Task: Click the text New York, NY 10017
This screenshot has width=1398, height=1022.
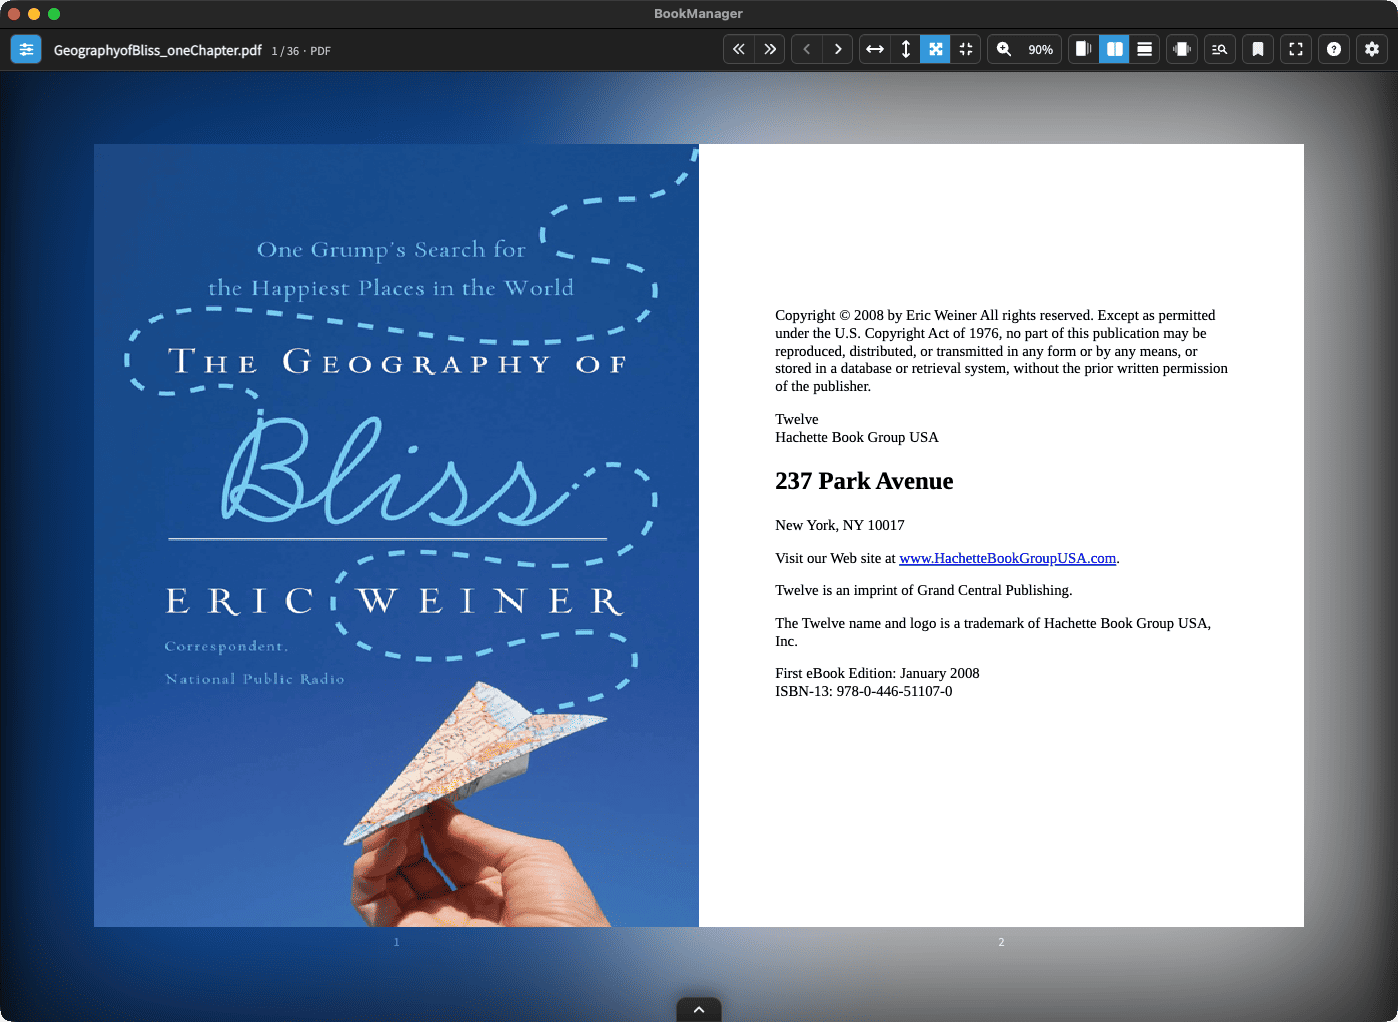Action: [x=840, y=525]
